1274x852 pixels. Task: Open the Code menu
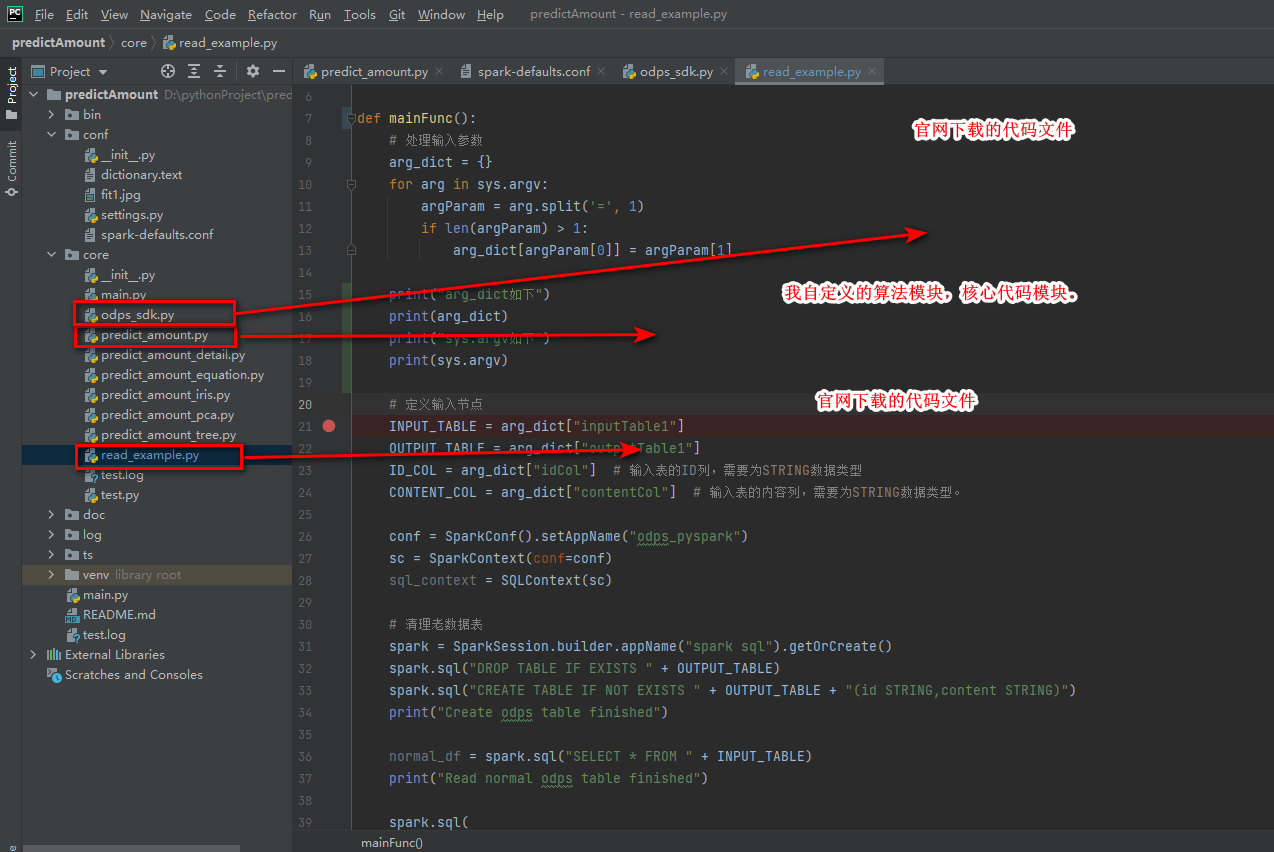pos(220,15)
